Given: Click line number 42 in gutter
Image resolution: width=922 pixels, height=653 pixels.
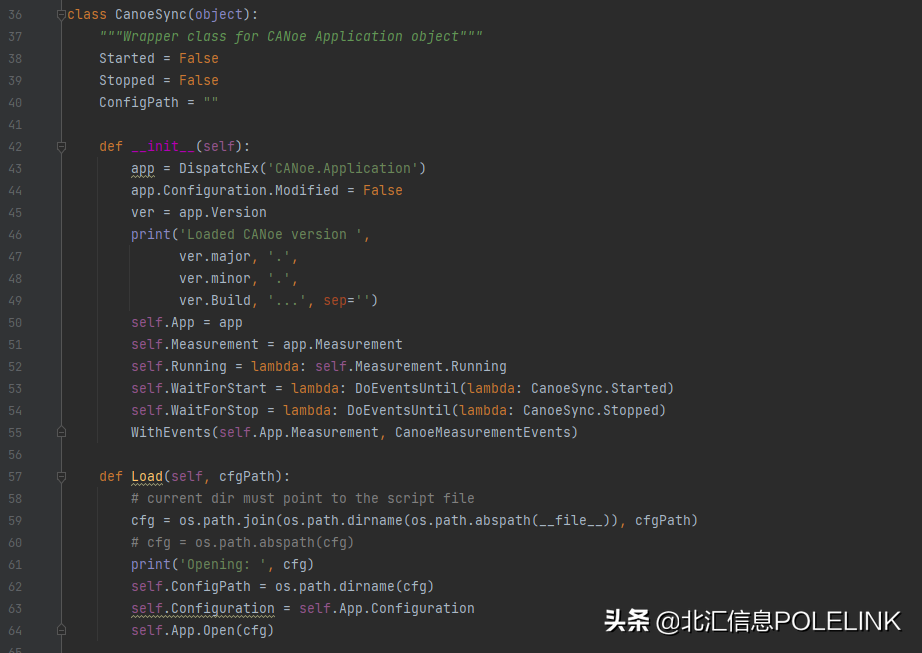Looking at the screenshot, I should point(15,147).
